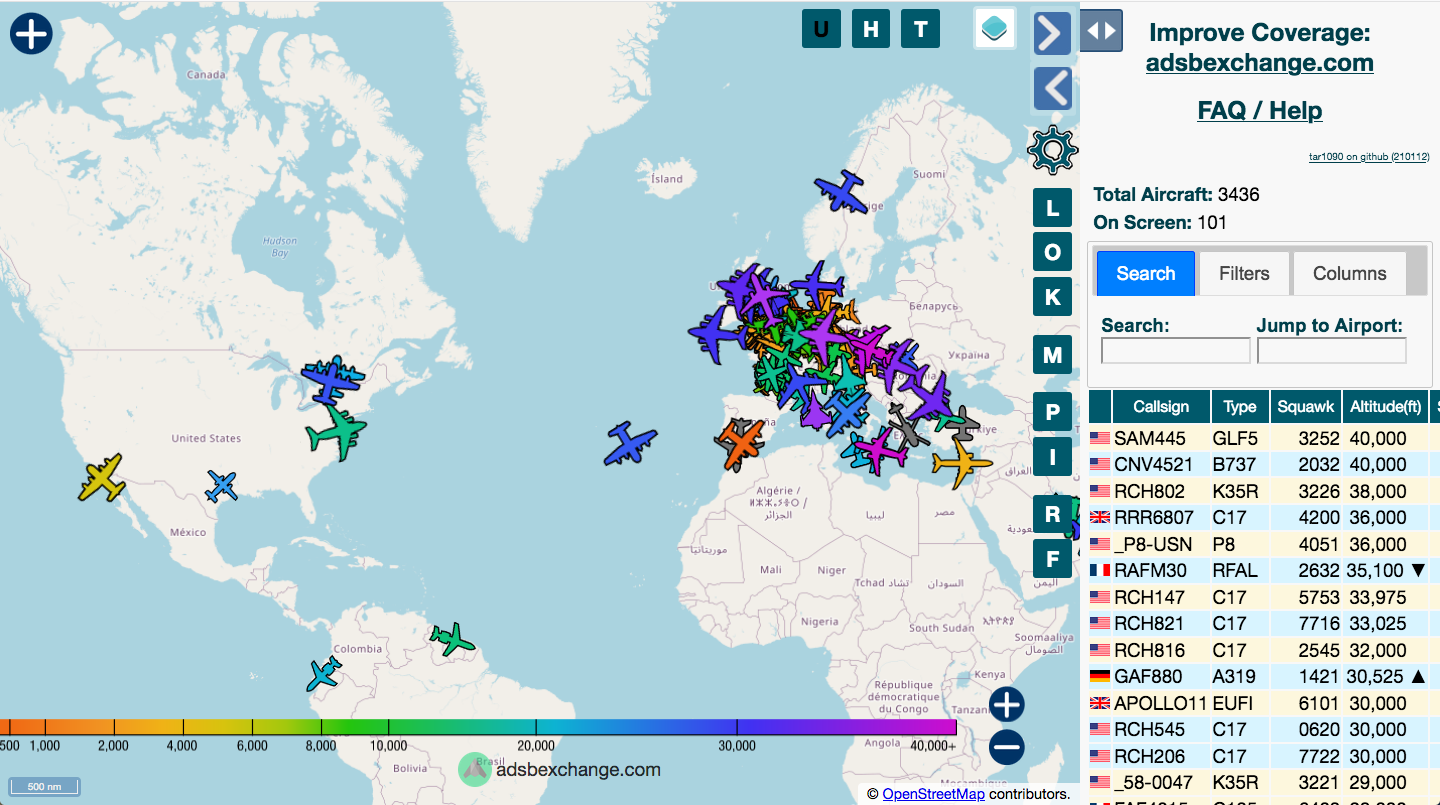Sort table by Squawk column

[x=1305, y=407]
